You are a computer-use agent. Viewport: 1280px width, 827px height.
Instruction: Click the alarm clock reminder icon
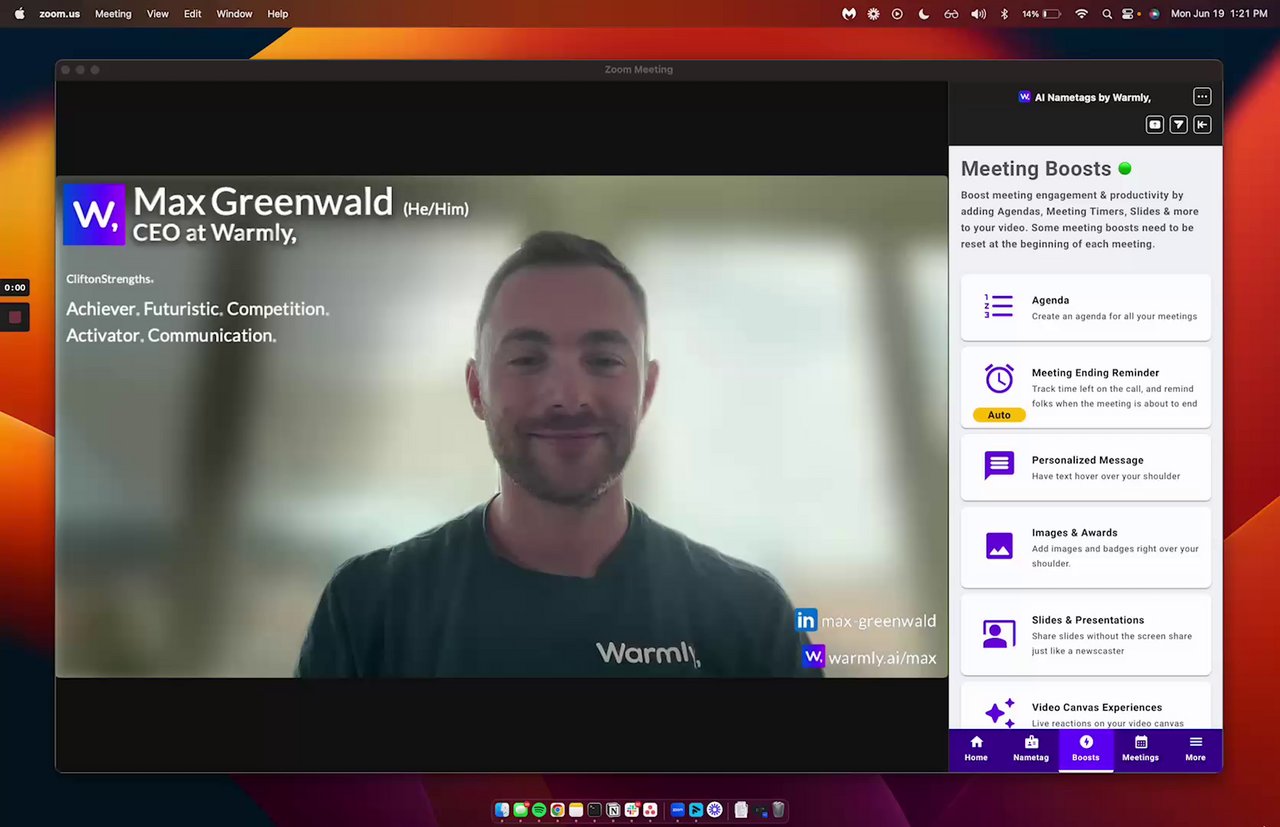click(x=999, y=379)
